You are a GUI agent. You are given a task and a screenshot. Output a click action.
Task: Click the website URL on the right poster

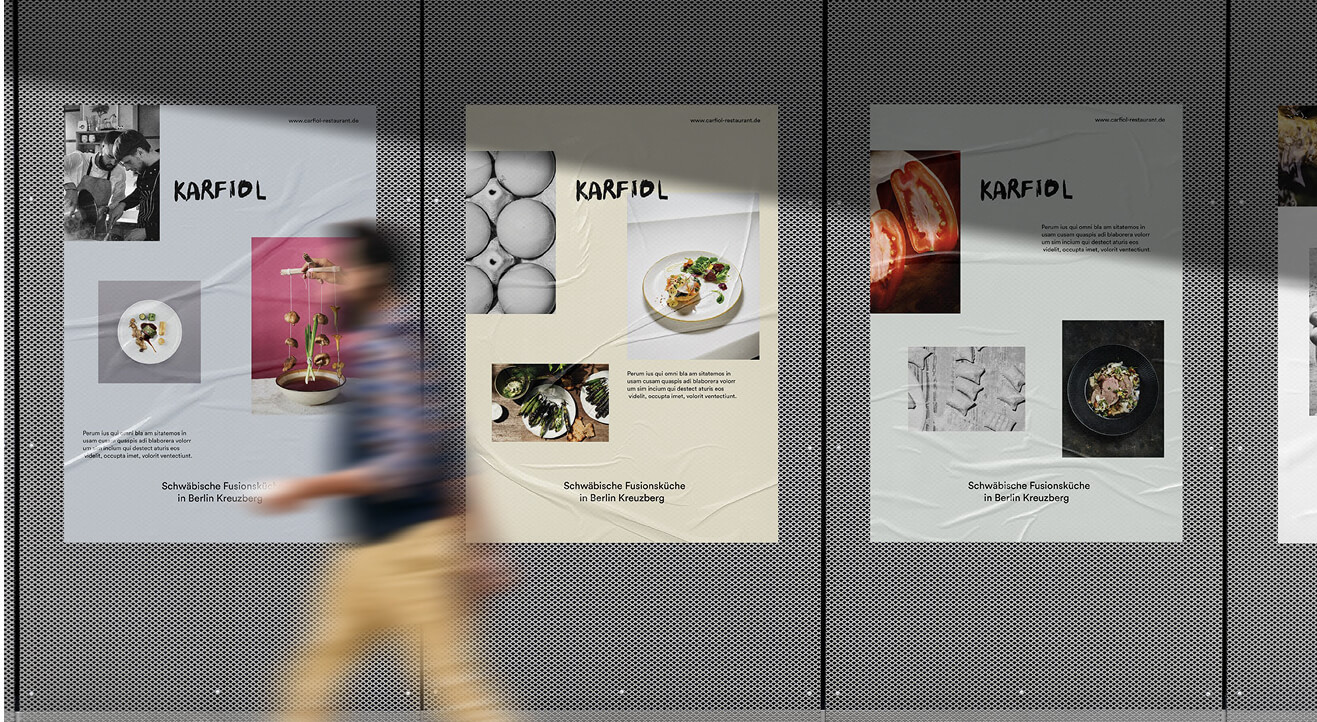click(x=1129, y=120)
